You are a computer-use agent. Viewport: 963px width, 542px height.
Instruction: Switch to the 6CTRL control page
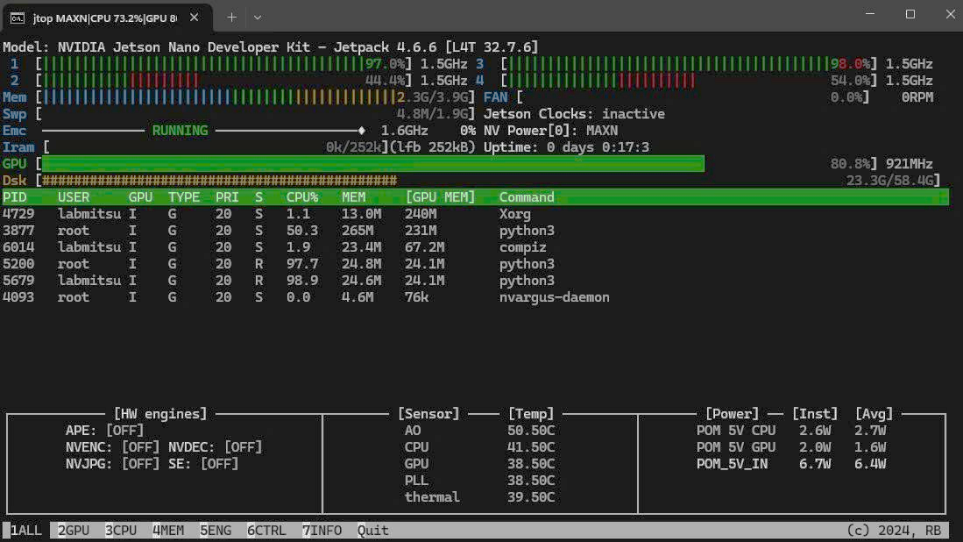coord(267,530)
